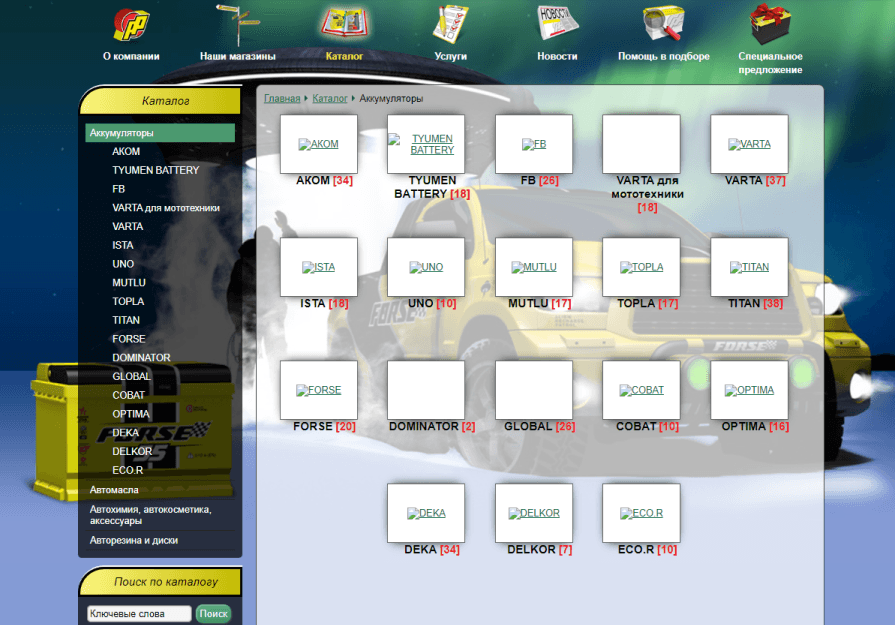
Task: Open the DOMINATOR empty thumbnail
Action: [x=426, y=390]
